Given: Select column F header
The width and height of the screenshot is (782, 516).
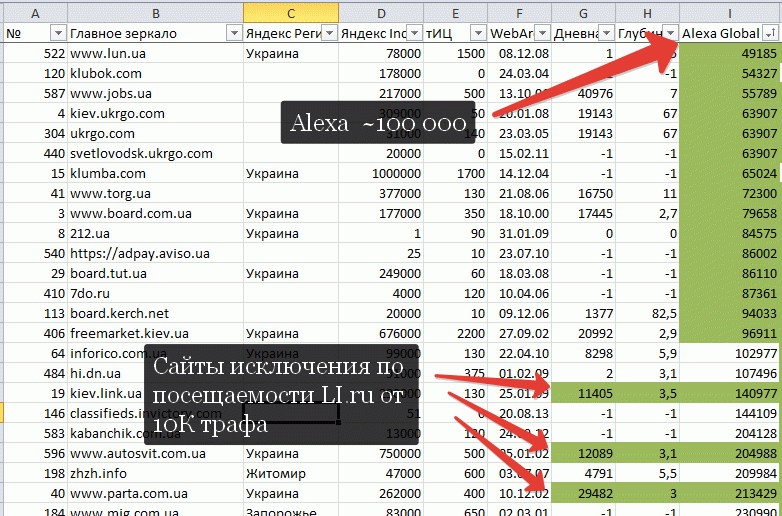Looking at the screenshot, I should [x=519, y=13].
